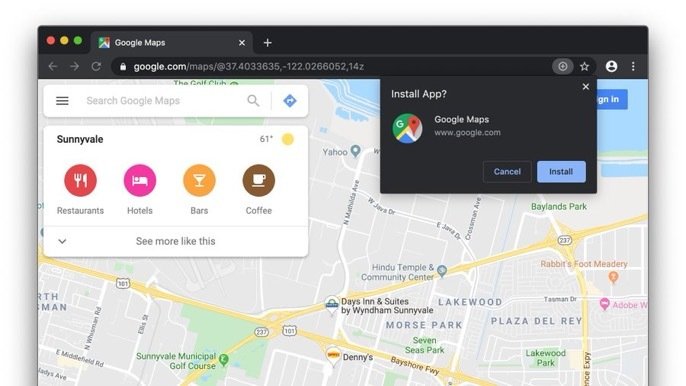Click the Tasman Dr road label

(560, 299)
